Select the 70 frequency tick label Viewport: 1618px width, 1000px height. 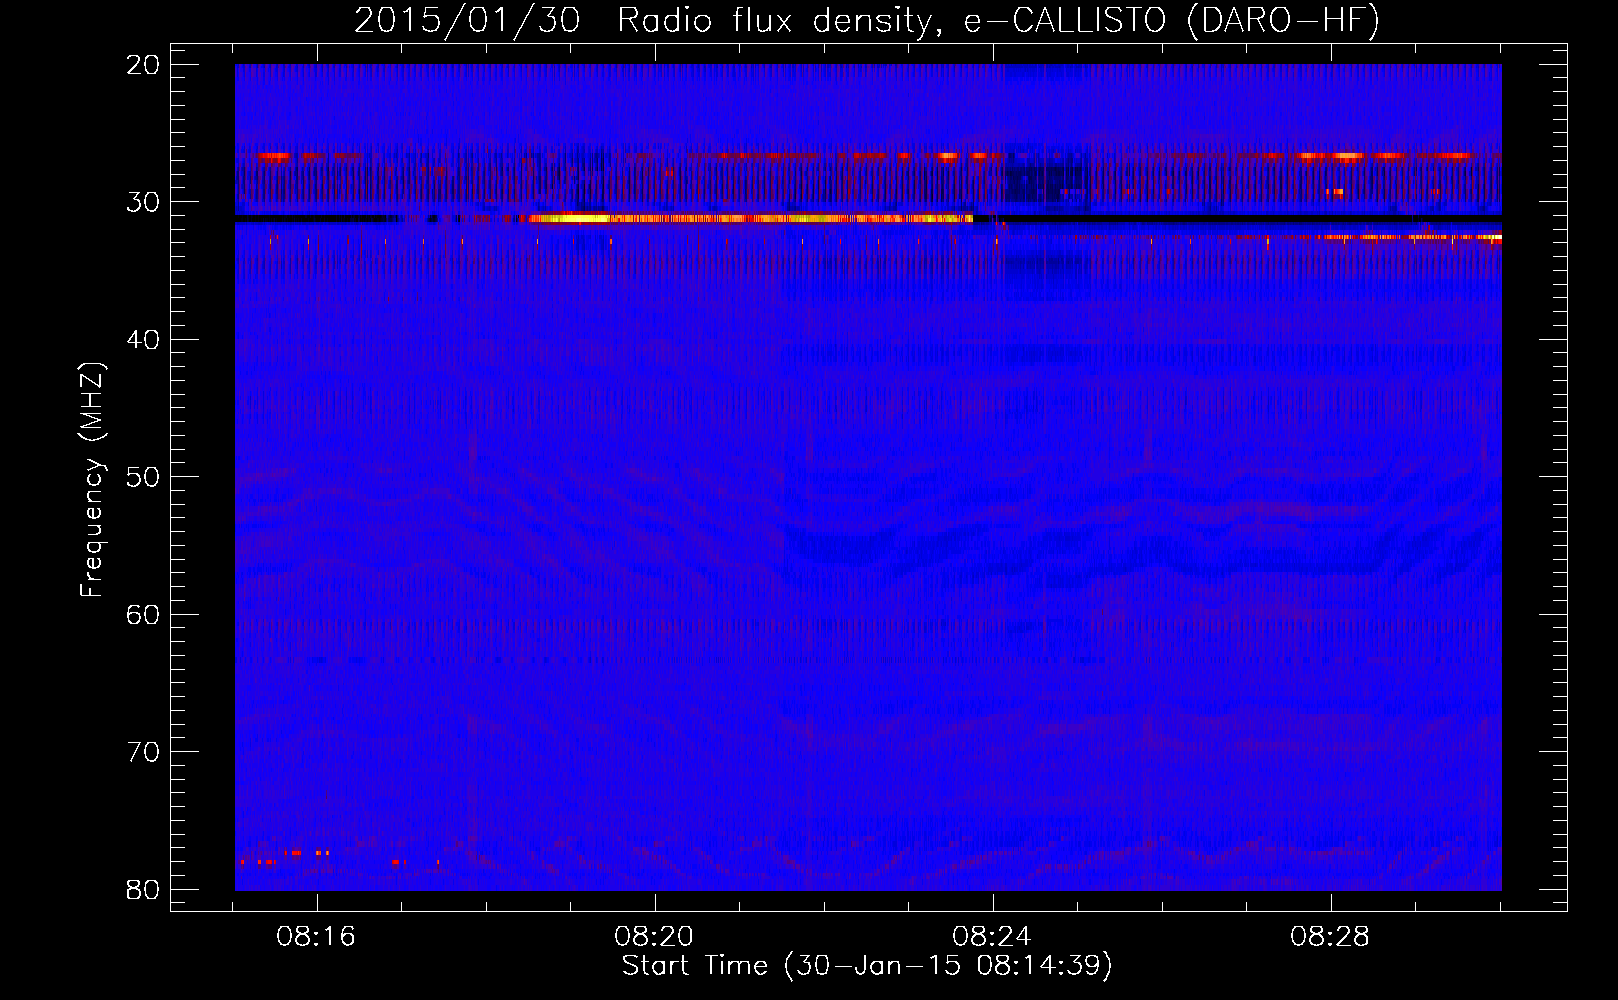click(144, 752)
